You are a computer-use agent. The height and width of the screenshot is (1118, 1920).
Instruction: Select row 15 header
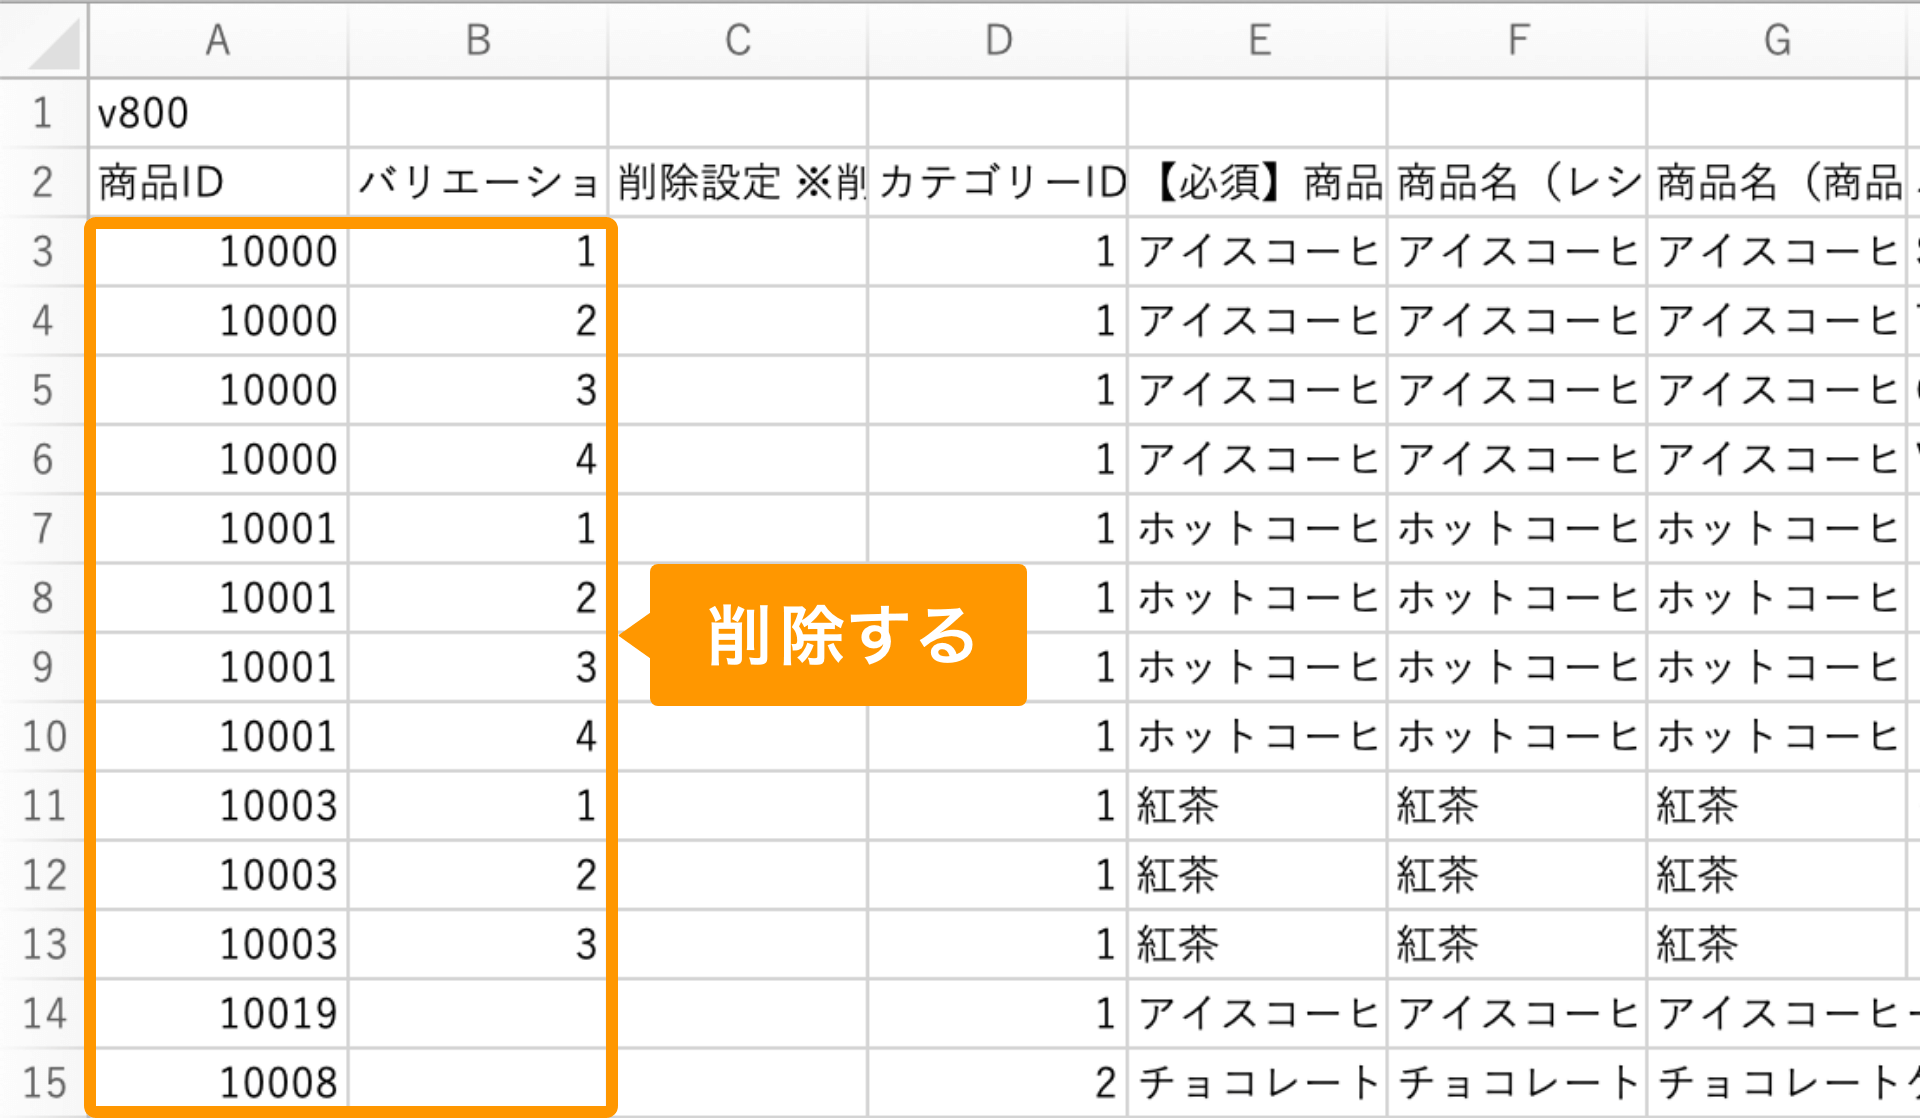click(x=43, y=1083)
